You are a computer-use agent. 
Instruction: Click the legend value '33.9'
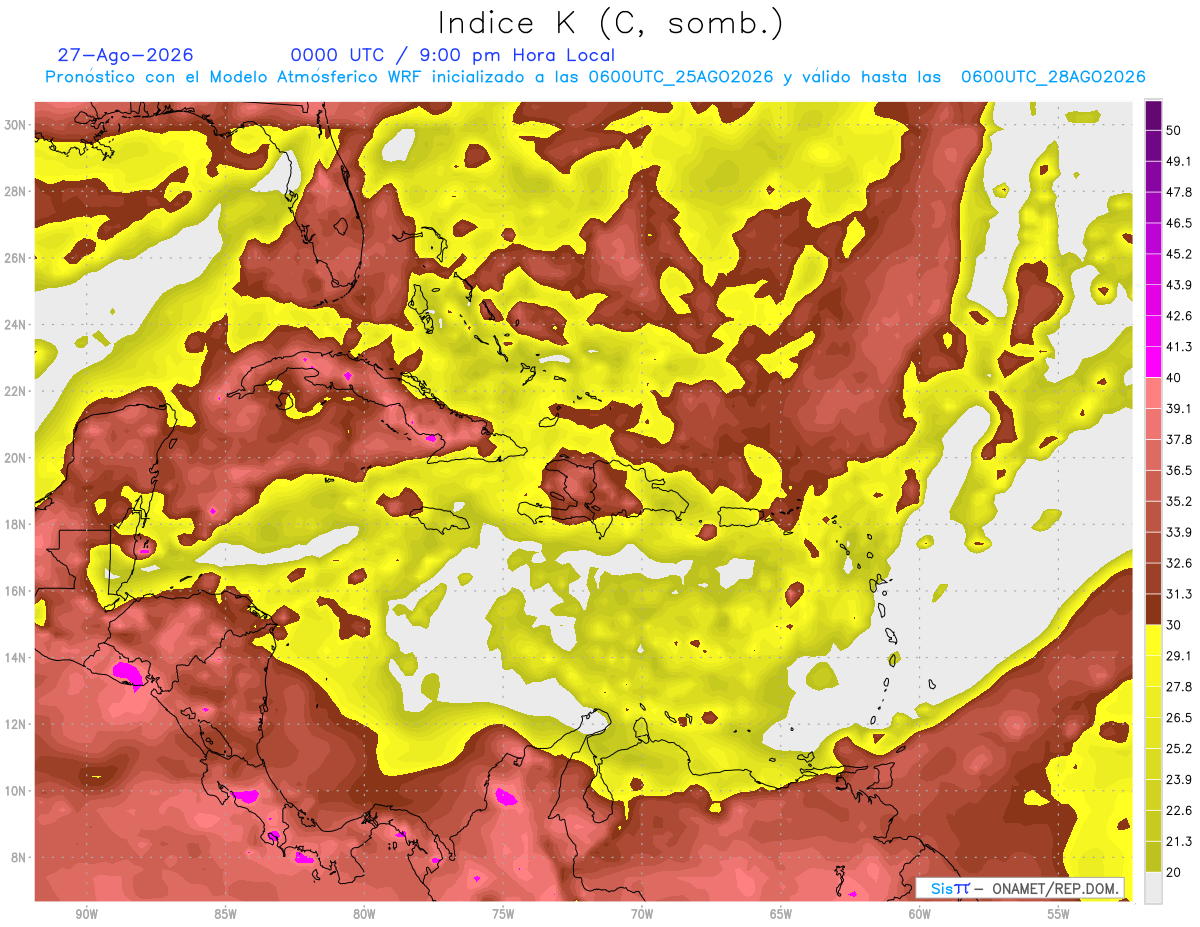pyautogui.click(x=1179, y=532)
